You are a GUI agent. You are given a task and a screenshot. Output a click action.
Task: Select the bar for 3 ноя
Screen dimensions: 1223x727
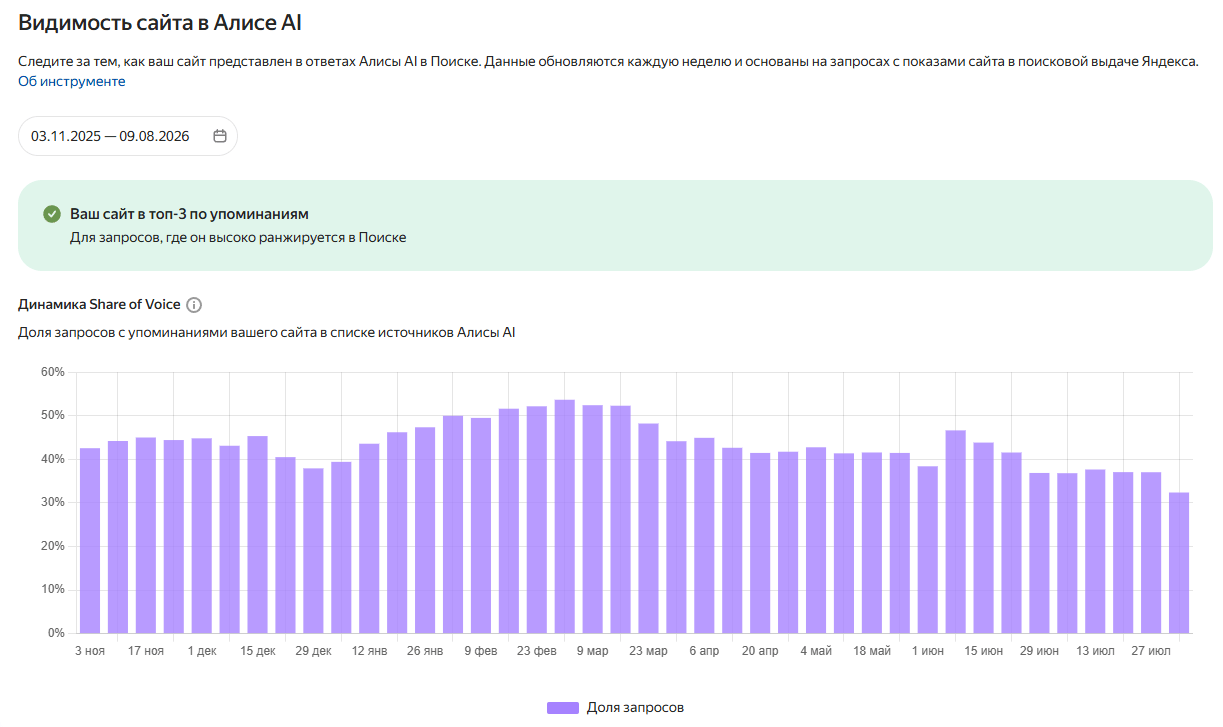pos(90,540)
